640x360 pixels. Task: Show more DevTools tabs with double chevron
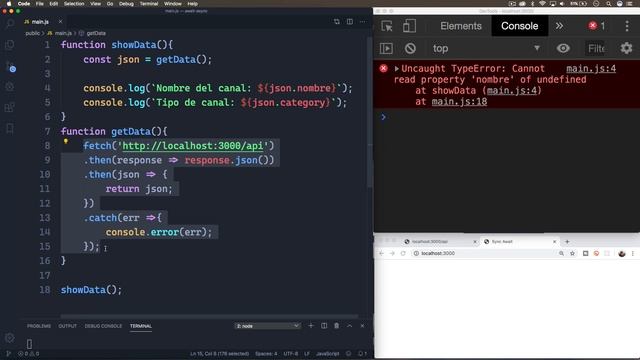coord(559,26)
